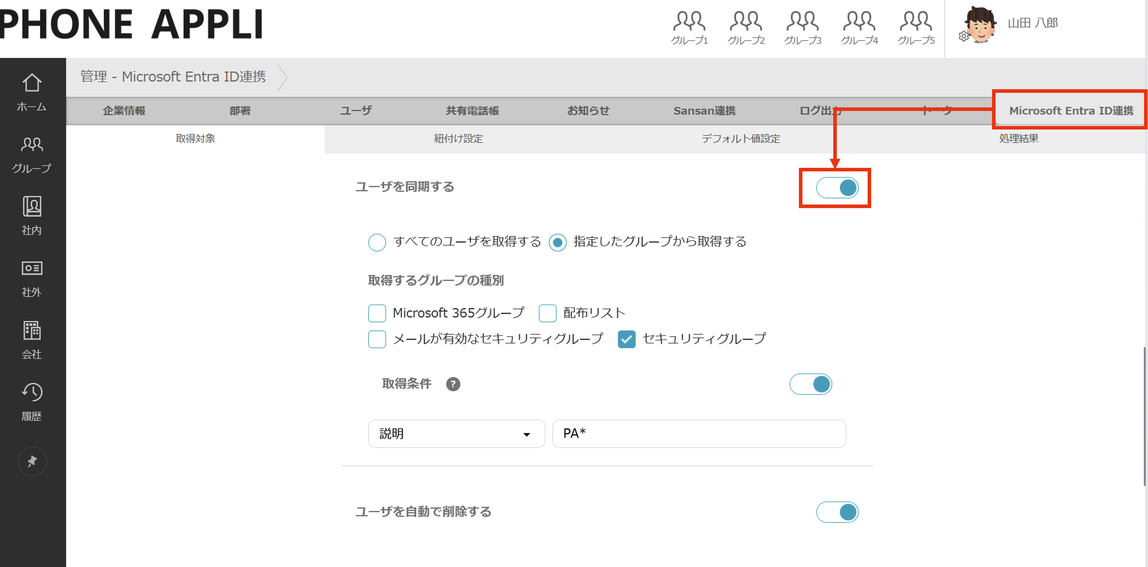
Task: Open Microsoft Entra ID連携 tab
Action: tap(1070, 111)
